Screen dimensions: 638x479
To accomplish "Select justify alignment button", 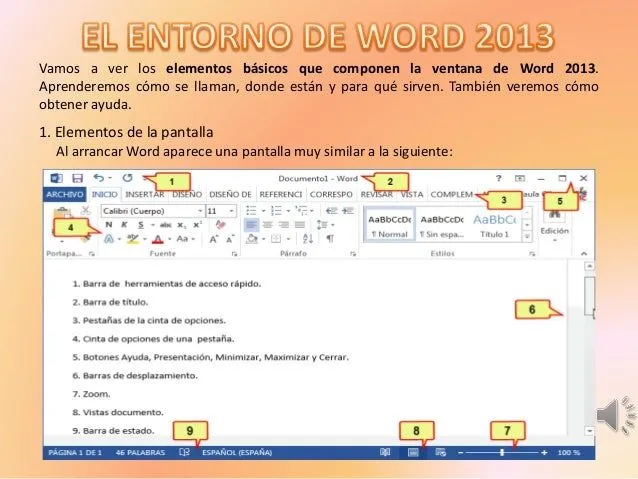I will coord(300,225).
